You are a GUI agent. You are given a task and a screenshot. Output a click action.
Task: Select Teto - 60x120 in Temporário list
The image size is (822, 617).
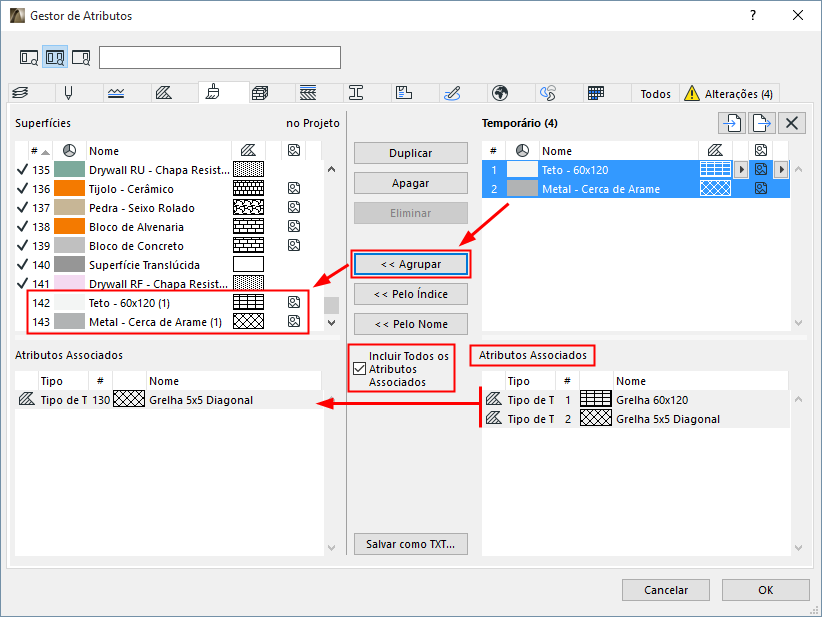pyautogui.click(x=635, y=170)
